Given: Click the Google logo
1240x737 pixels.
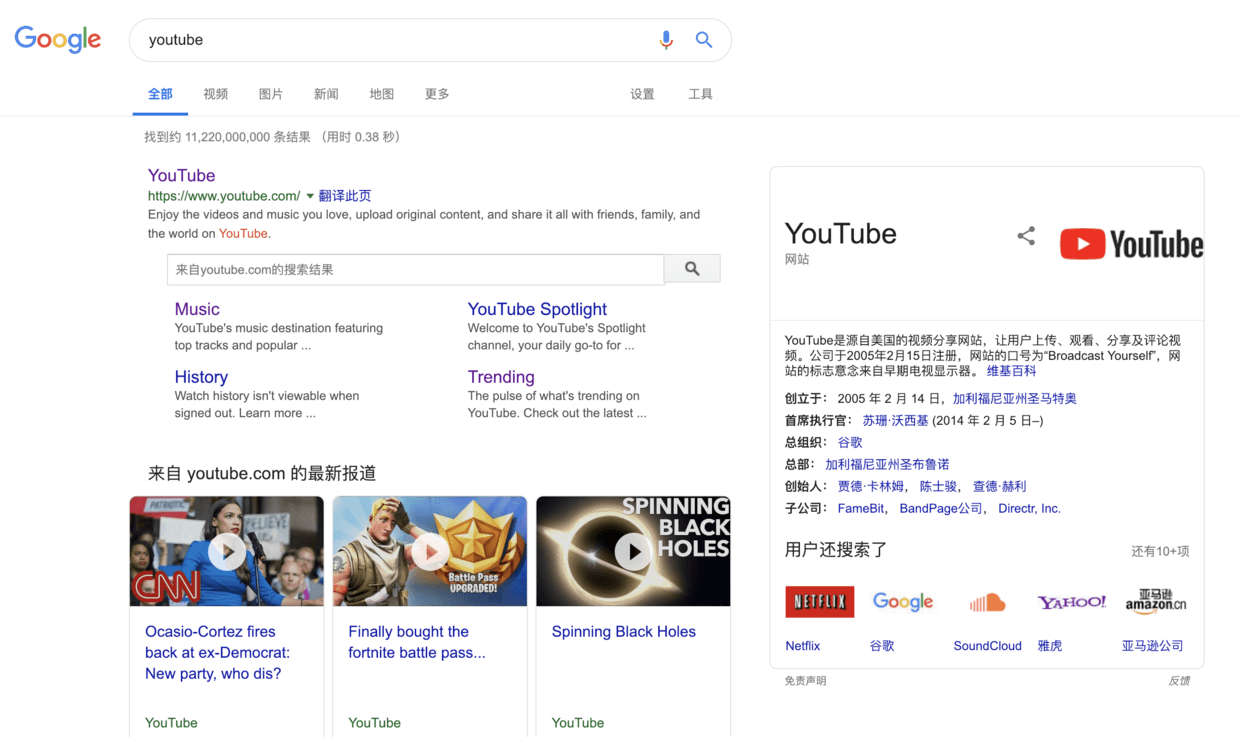Looking at the screenshot, I should 58,39.
